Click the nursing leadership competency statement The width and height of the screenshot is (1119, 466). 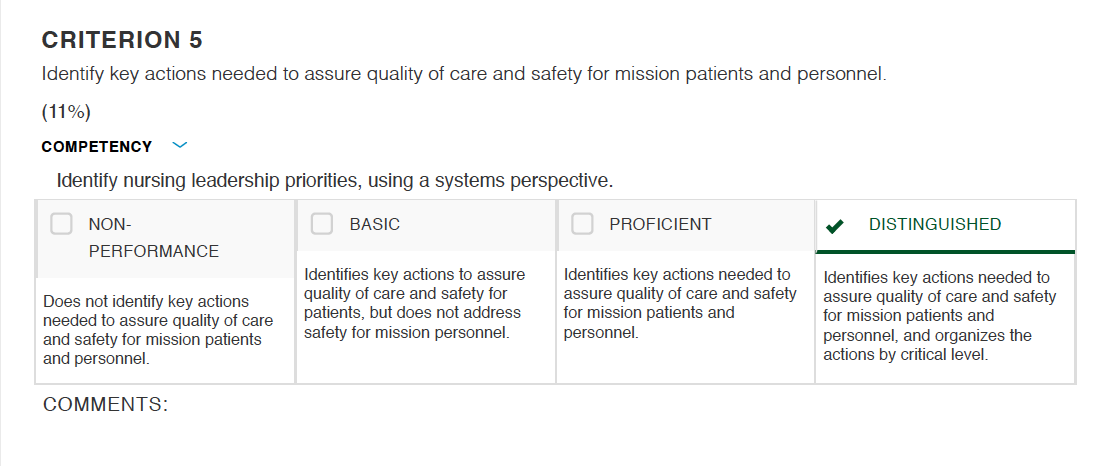click(335, 181)
